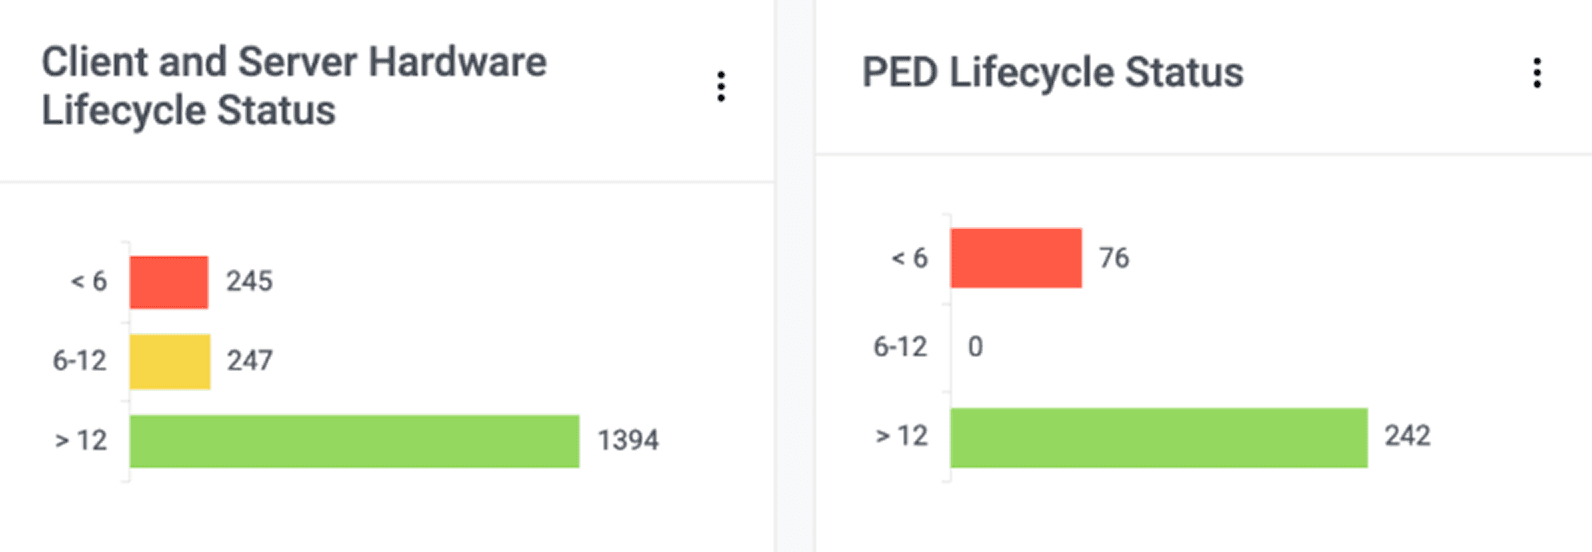Click the 6-12 axis label in PED chart
The width and height of the screenshot is (1592, 552).
coord(900,347)
